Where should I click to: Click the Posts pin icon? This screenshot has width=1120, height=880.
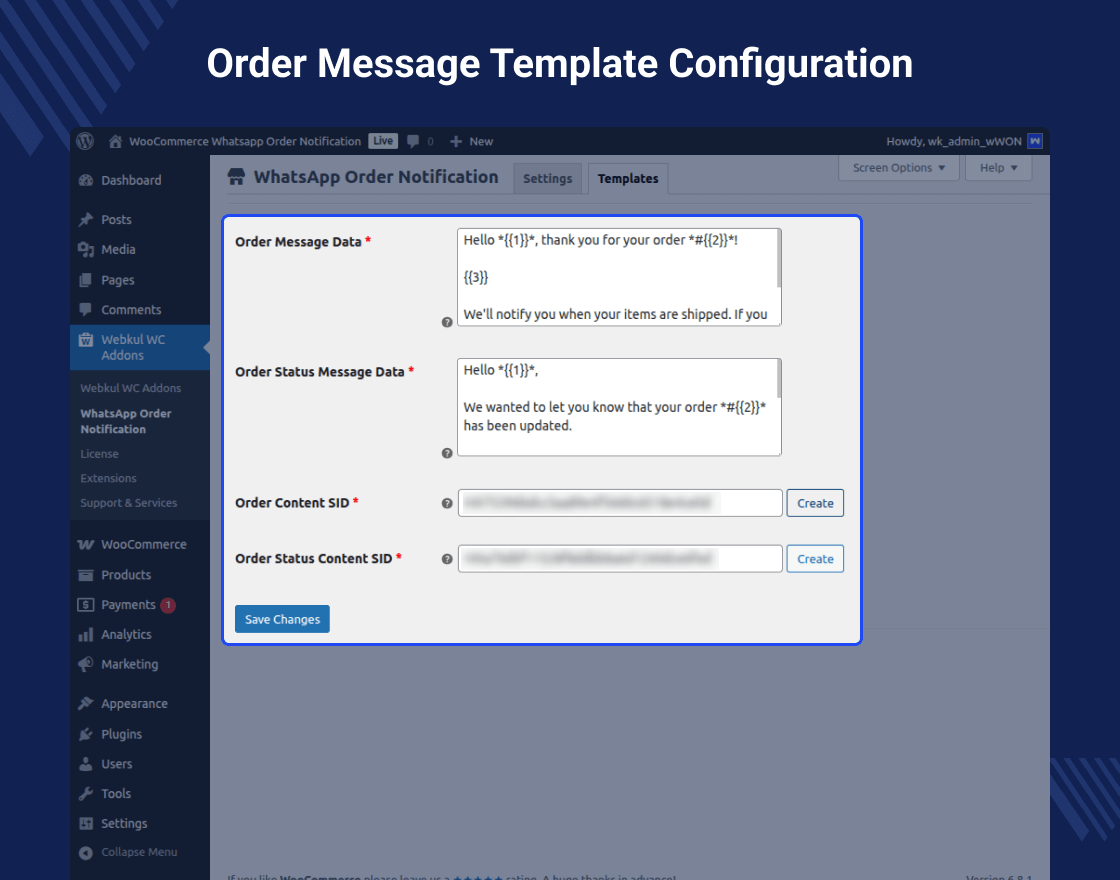click(86, 219)
